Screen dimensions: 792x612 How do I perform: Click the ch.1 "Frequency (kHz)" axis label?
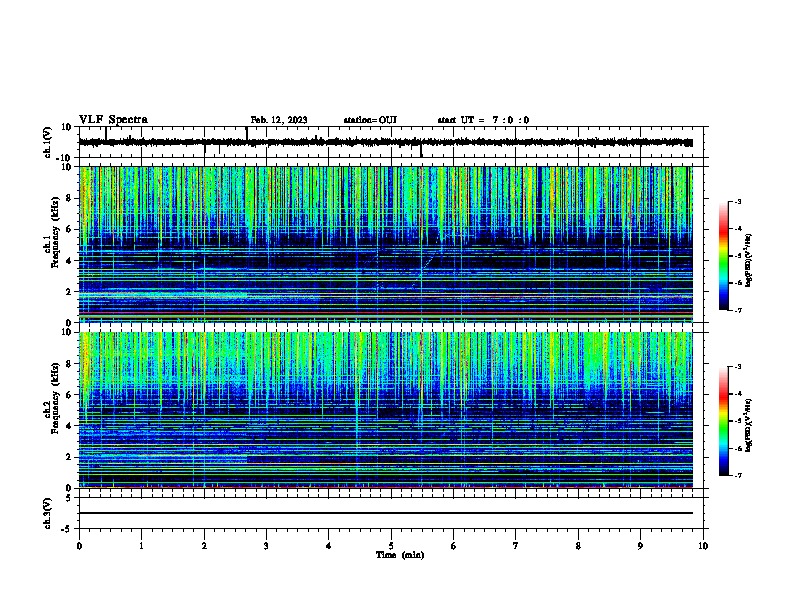(x=55, y=233)
